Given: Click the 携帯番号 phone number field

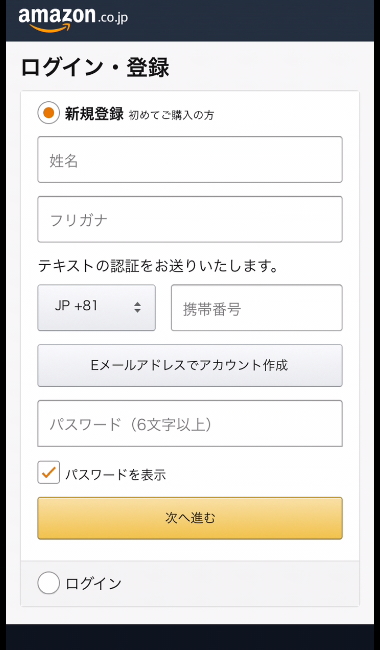Looking at the screenshot, I should [257, 307].
